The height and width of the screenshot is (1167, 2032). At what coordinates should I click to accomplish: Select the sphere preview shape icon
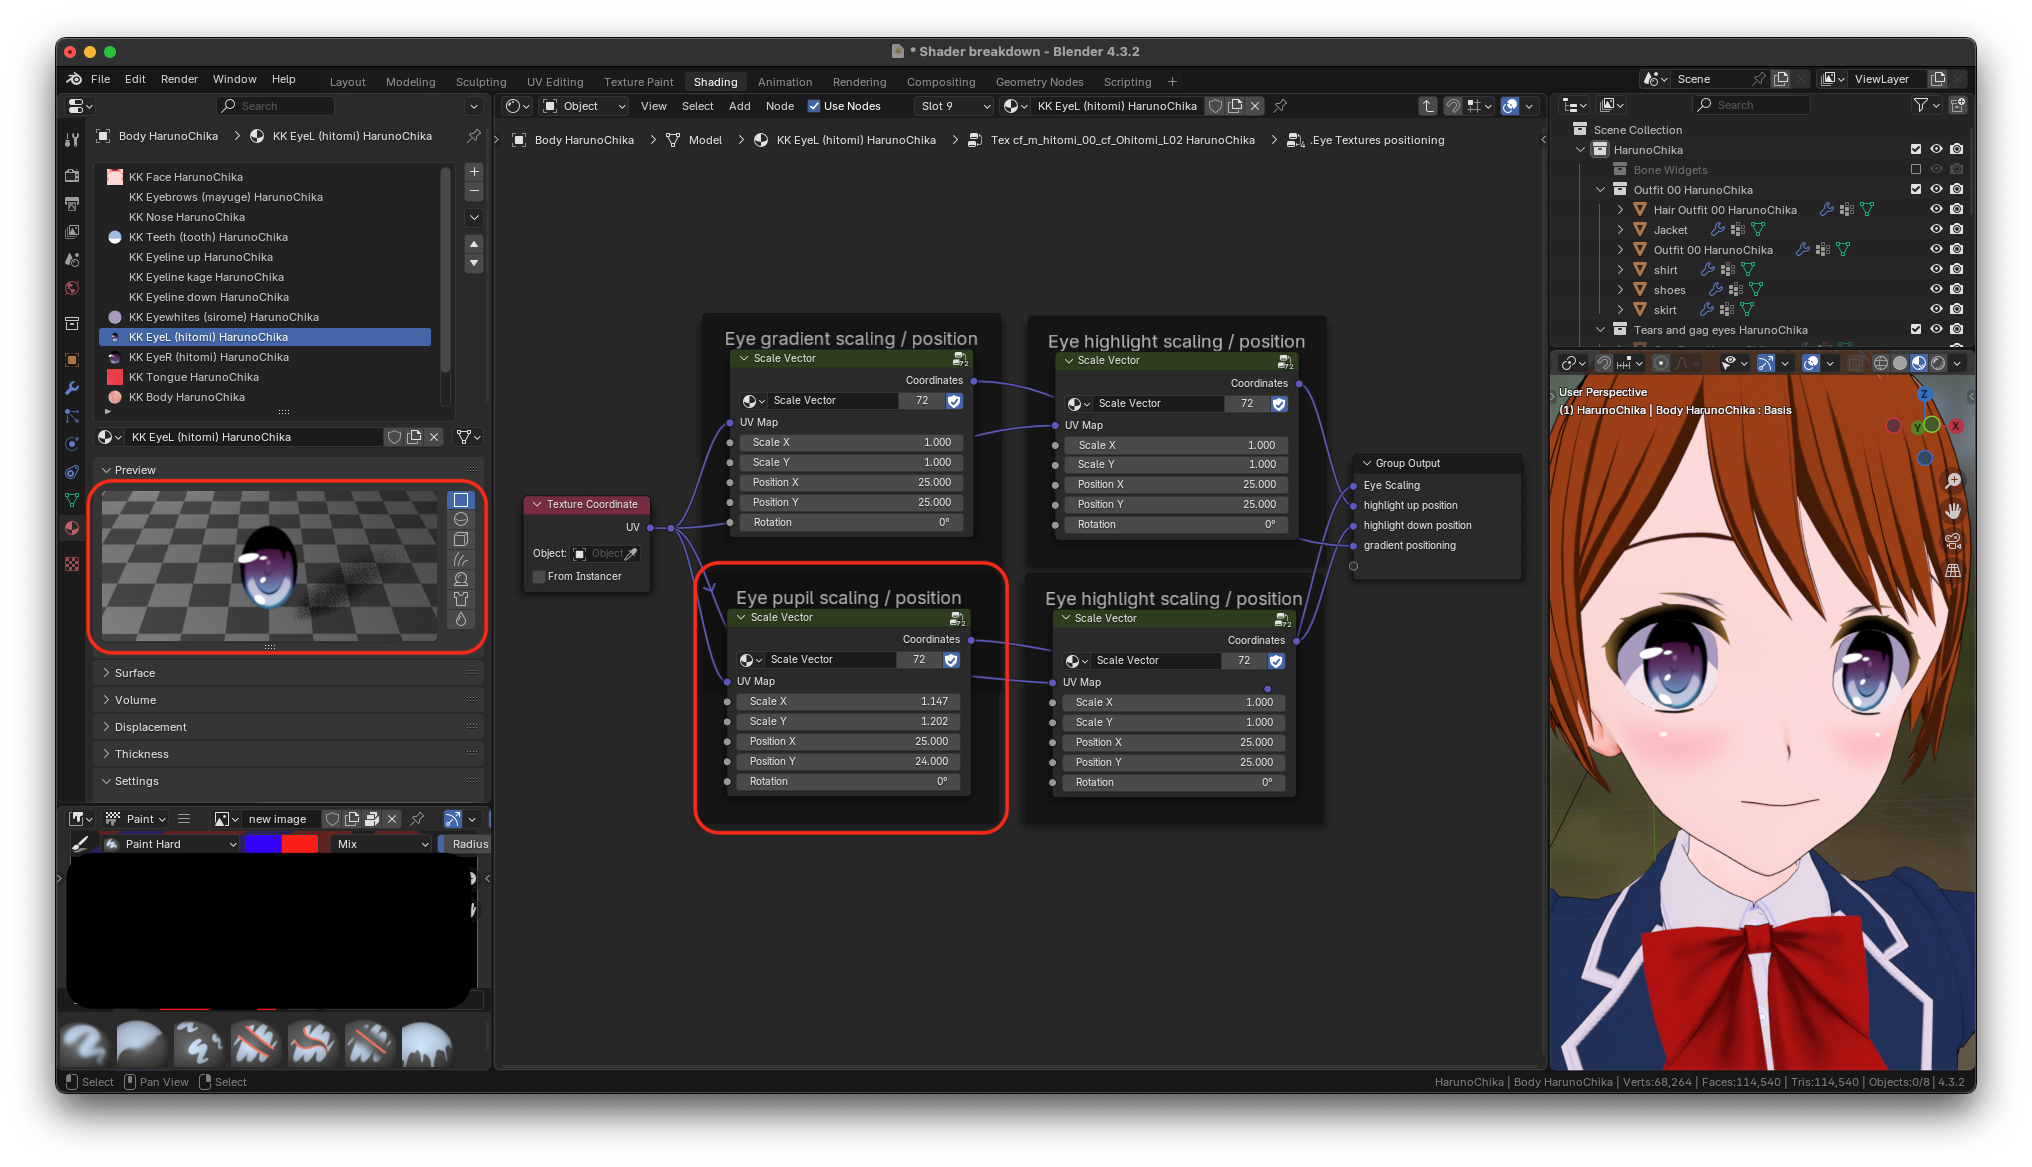[x=461, y=519]
